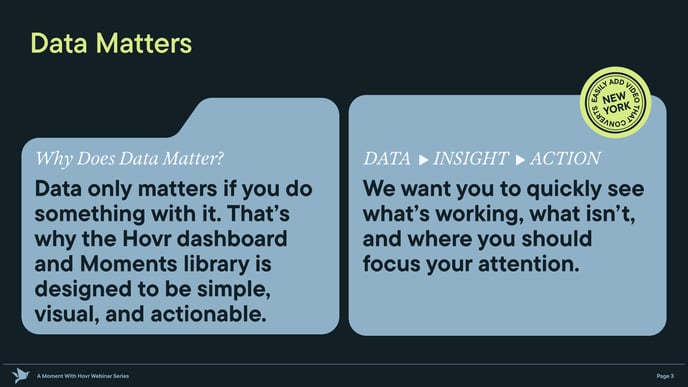The height and width of the screenshot is (387, 688).
Task: Click the word ACTION in the heading
Action: click(x=565, y=159)
